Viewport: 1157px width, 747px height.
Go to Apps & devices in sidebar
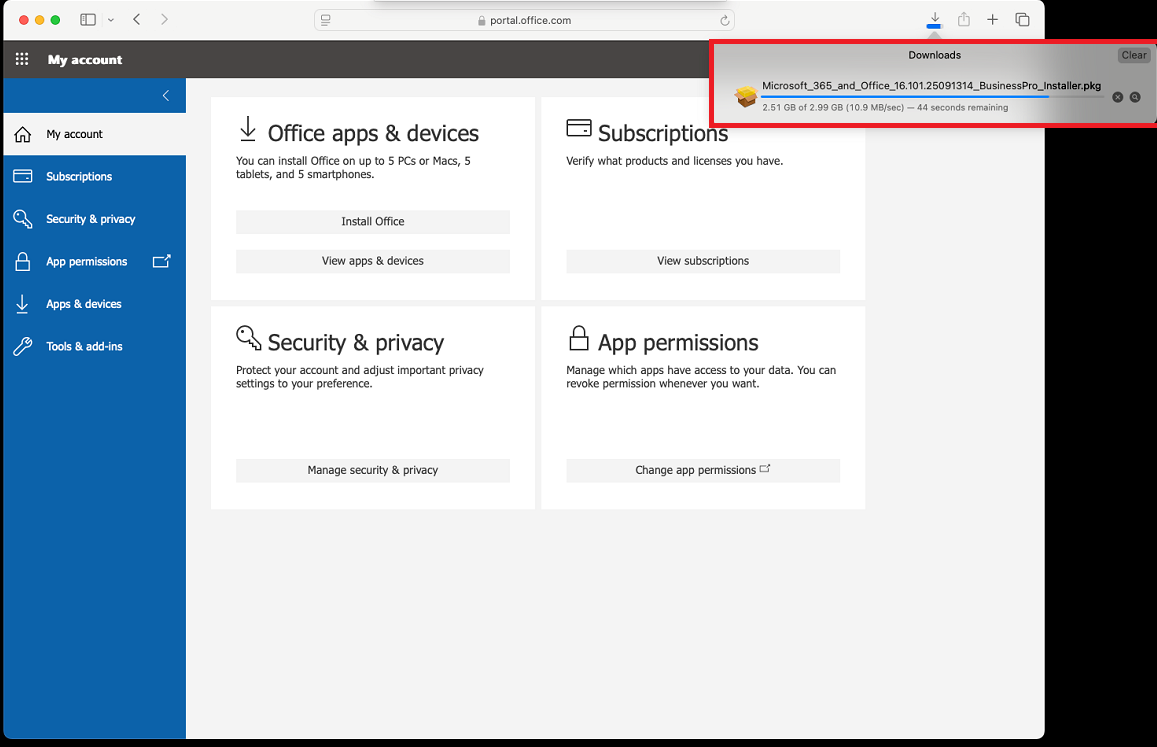click(x=83, y=304)
